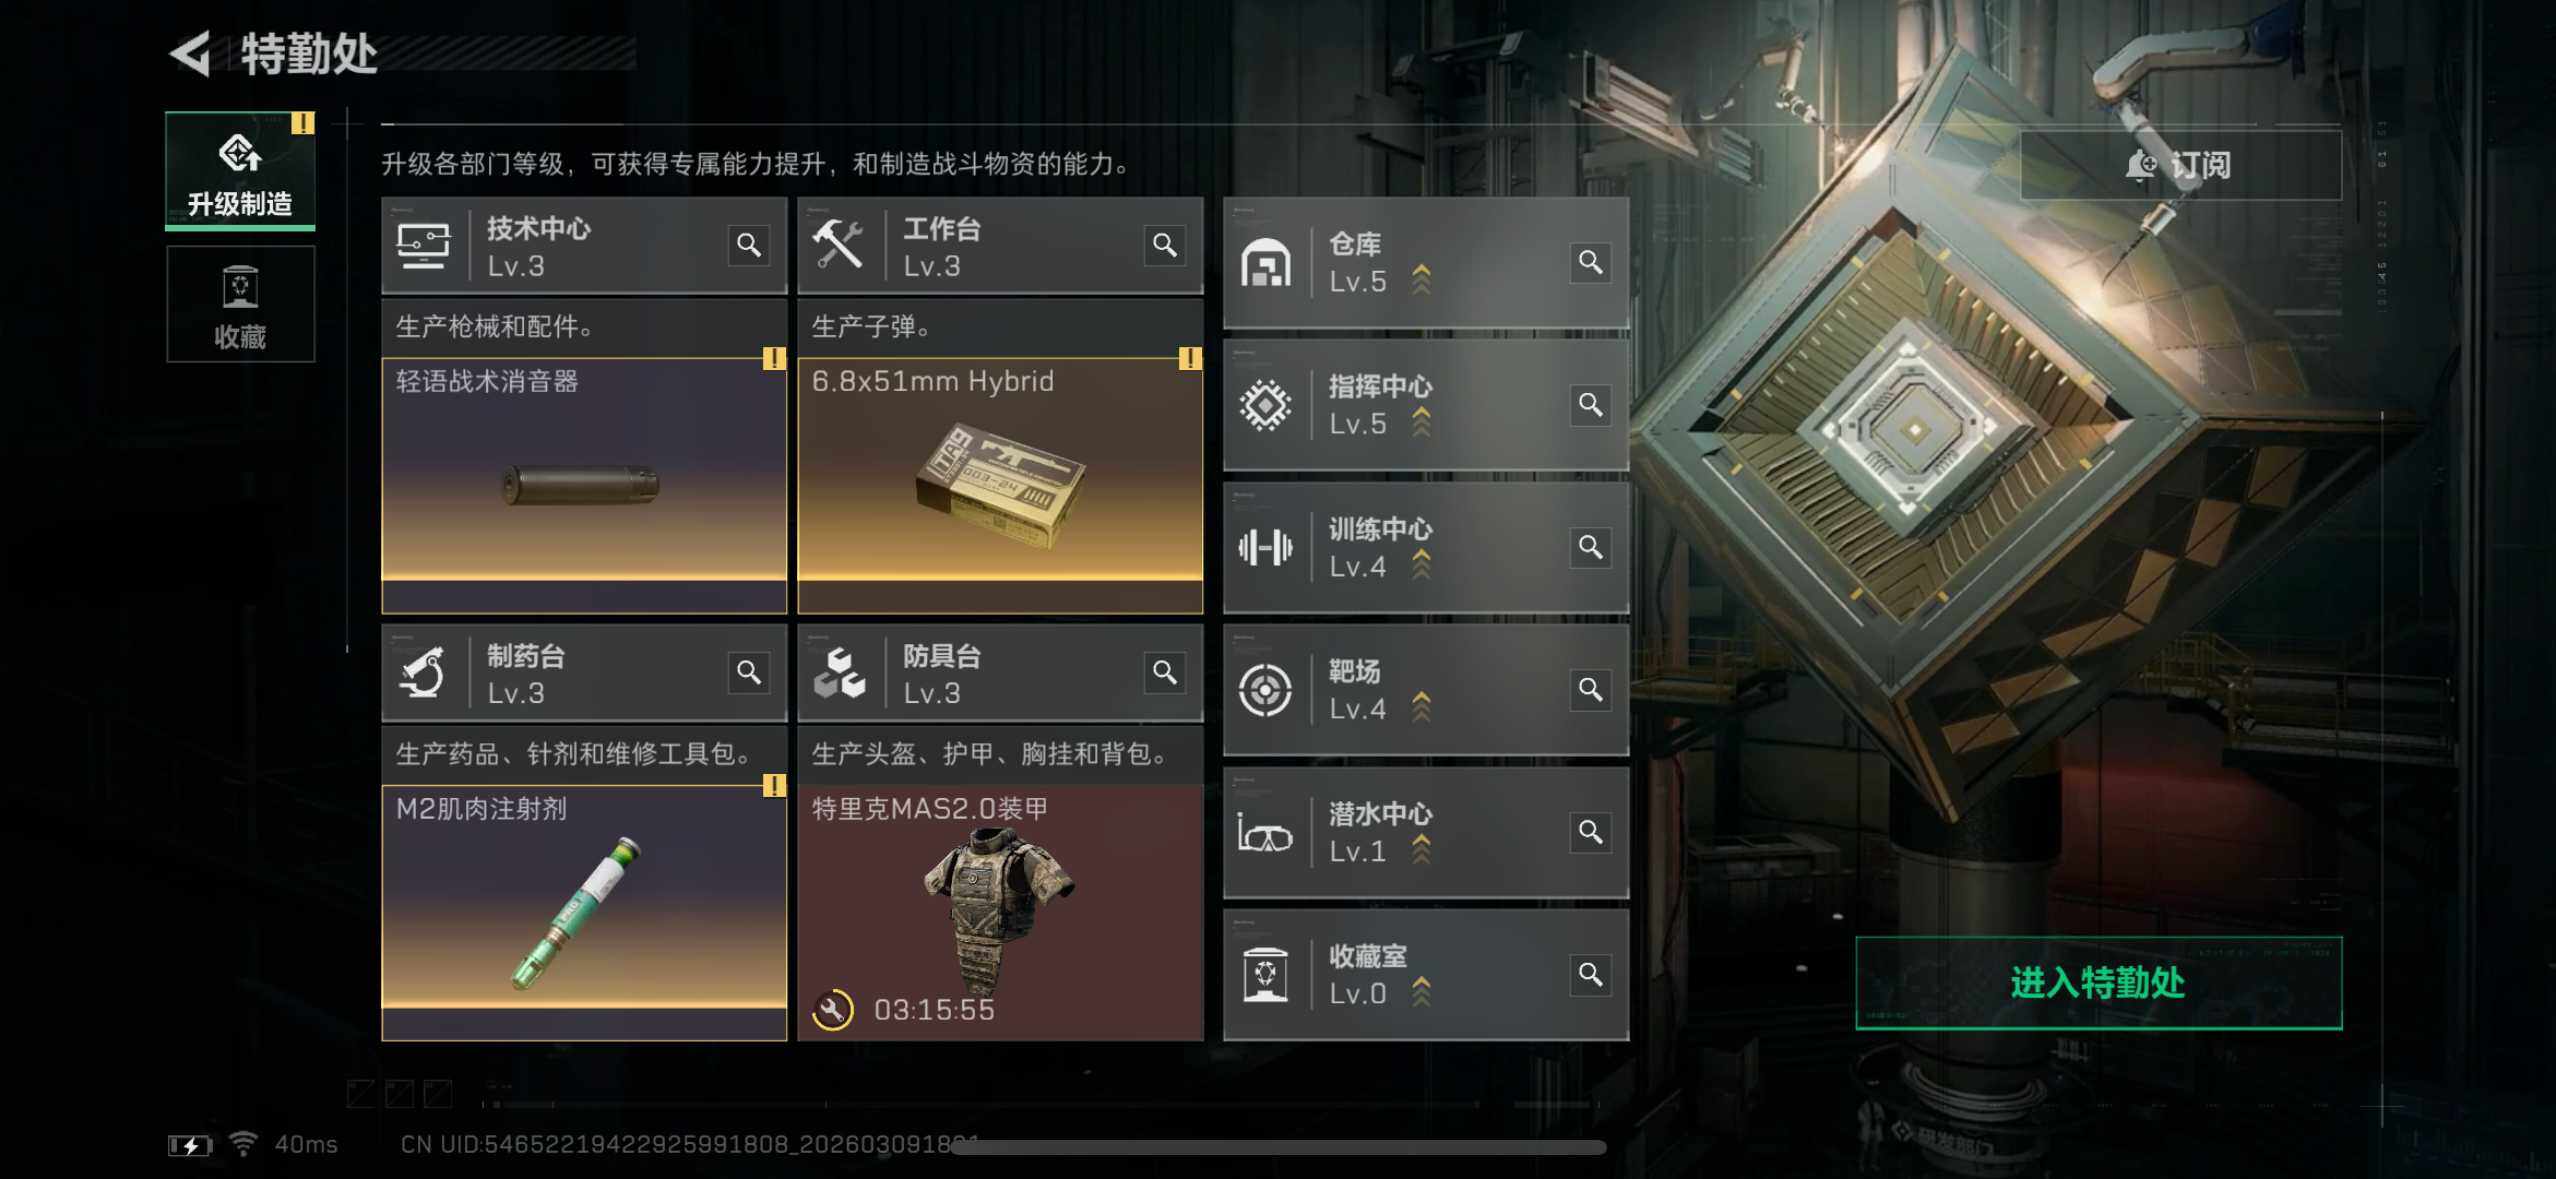The height and width of the screenshot is (1179, 2556).
Task: Click the back arrow beside 特勤处
Action: (x=191, y=54)
